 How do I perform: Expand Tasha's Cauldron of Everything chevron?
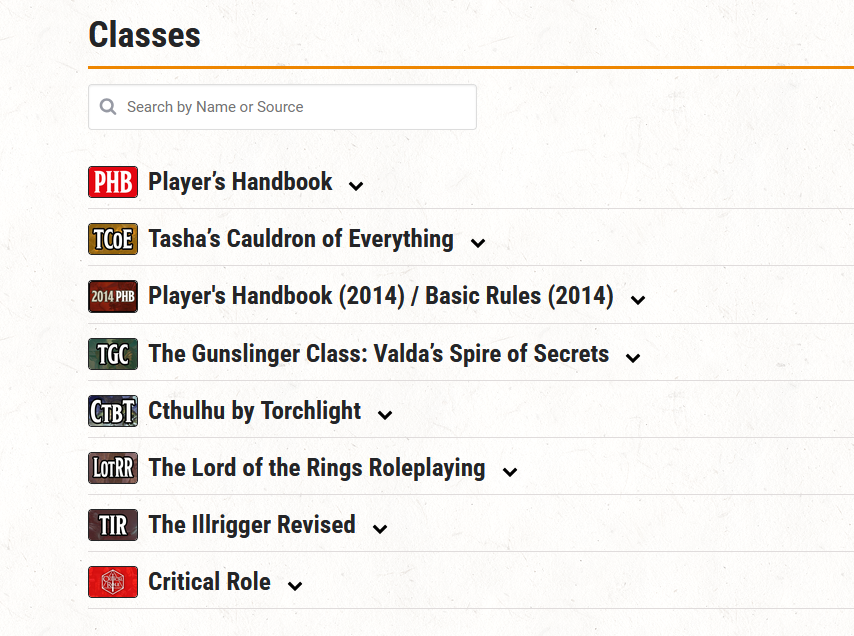click(478, 242)
